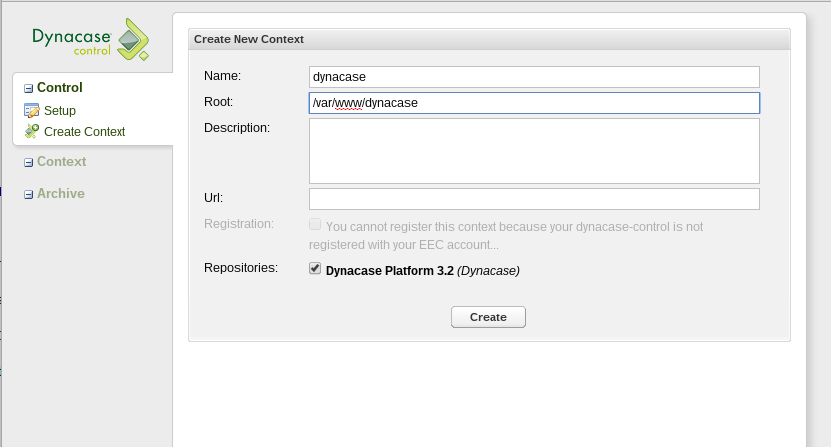Click the Dynacase control logo
The height and width of the screenshot is (447, 831).
coord(91,39)
